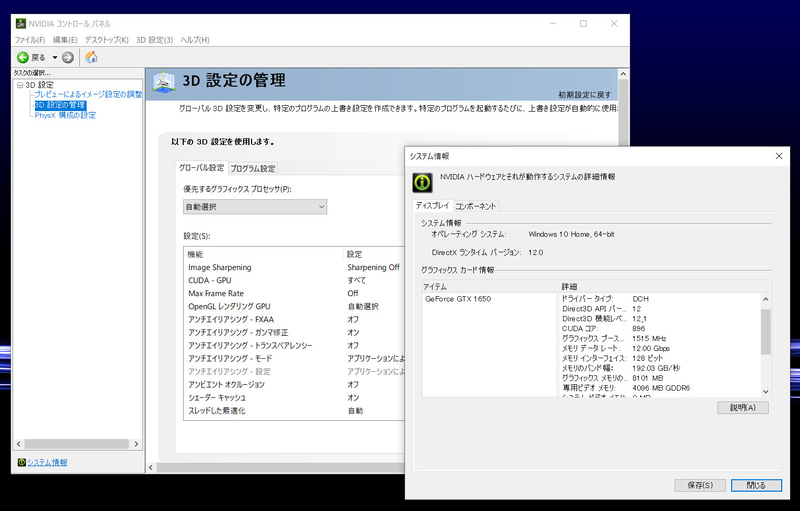Click the small icon beside システム情報 link
This screenshot has height=511, width=800.
21,462
